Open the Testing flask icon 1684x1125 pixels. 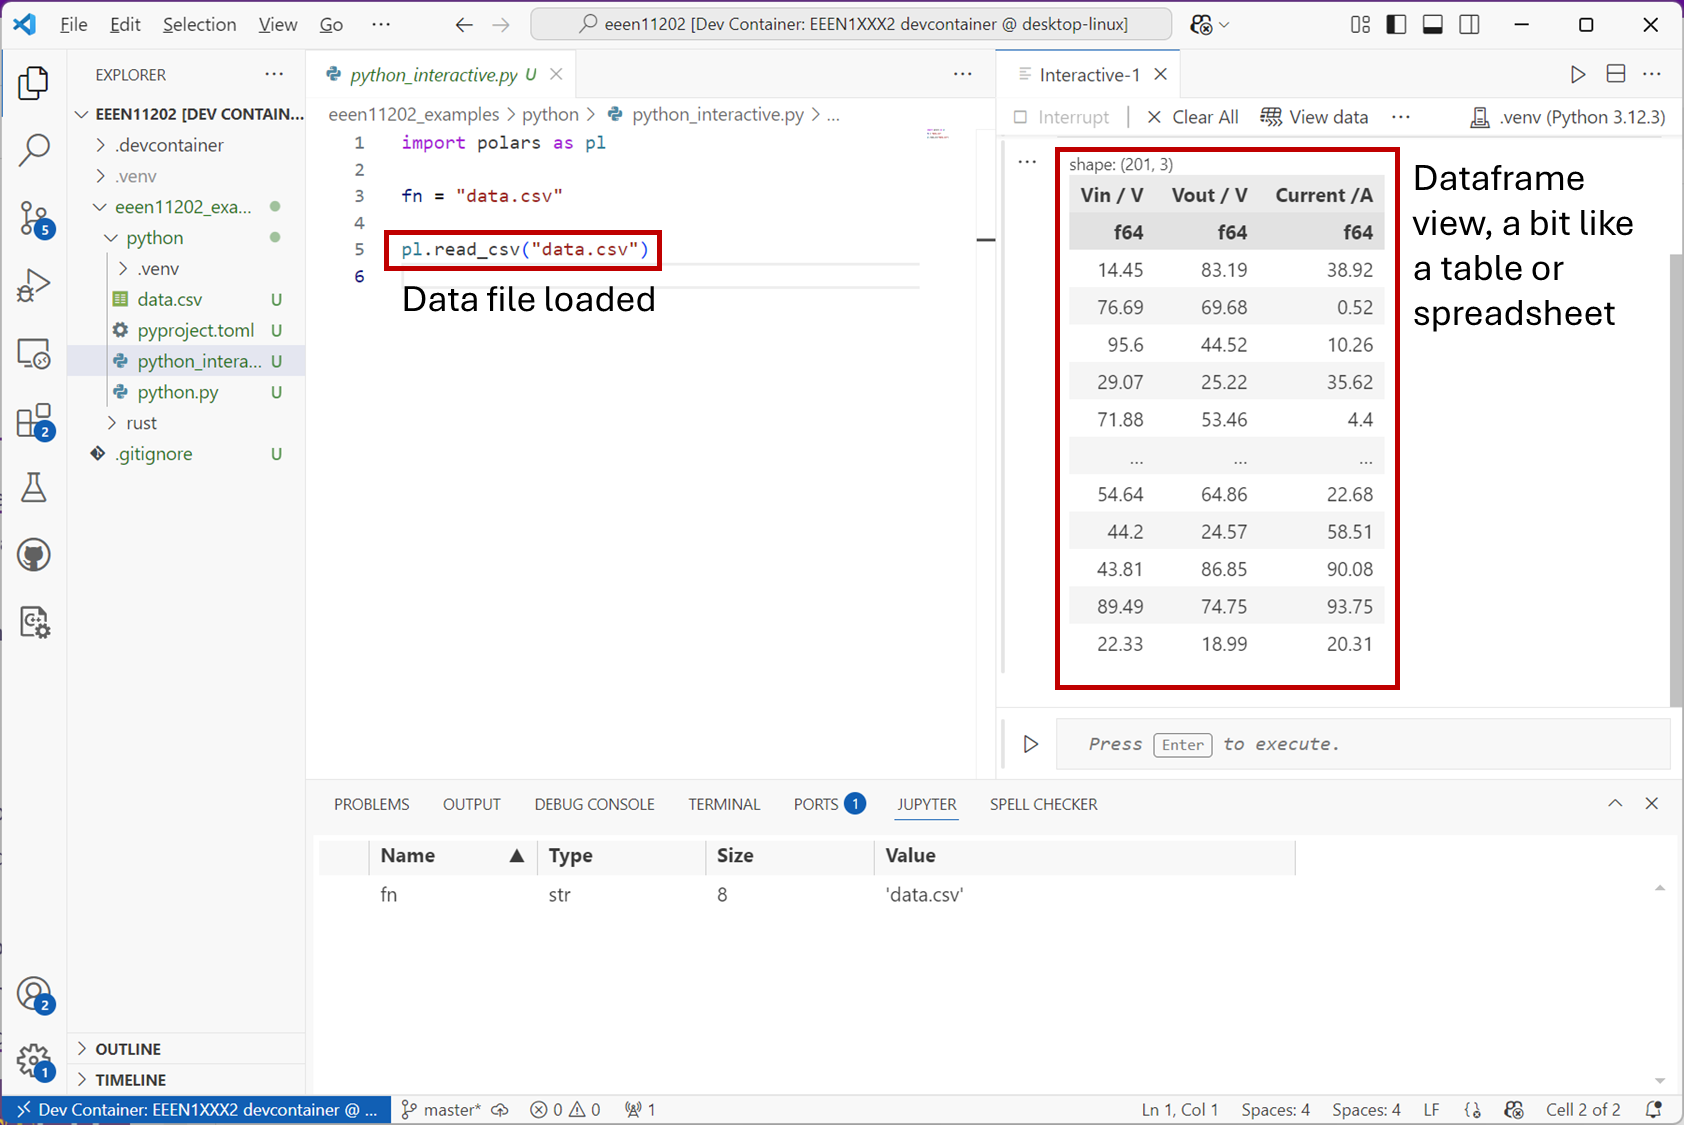(34, 488)
